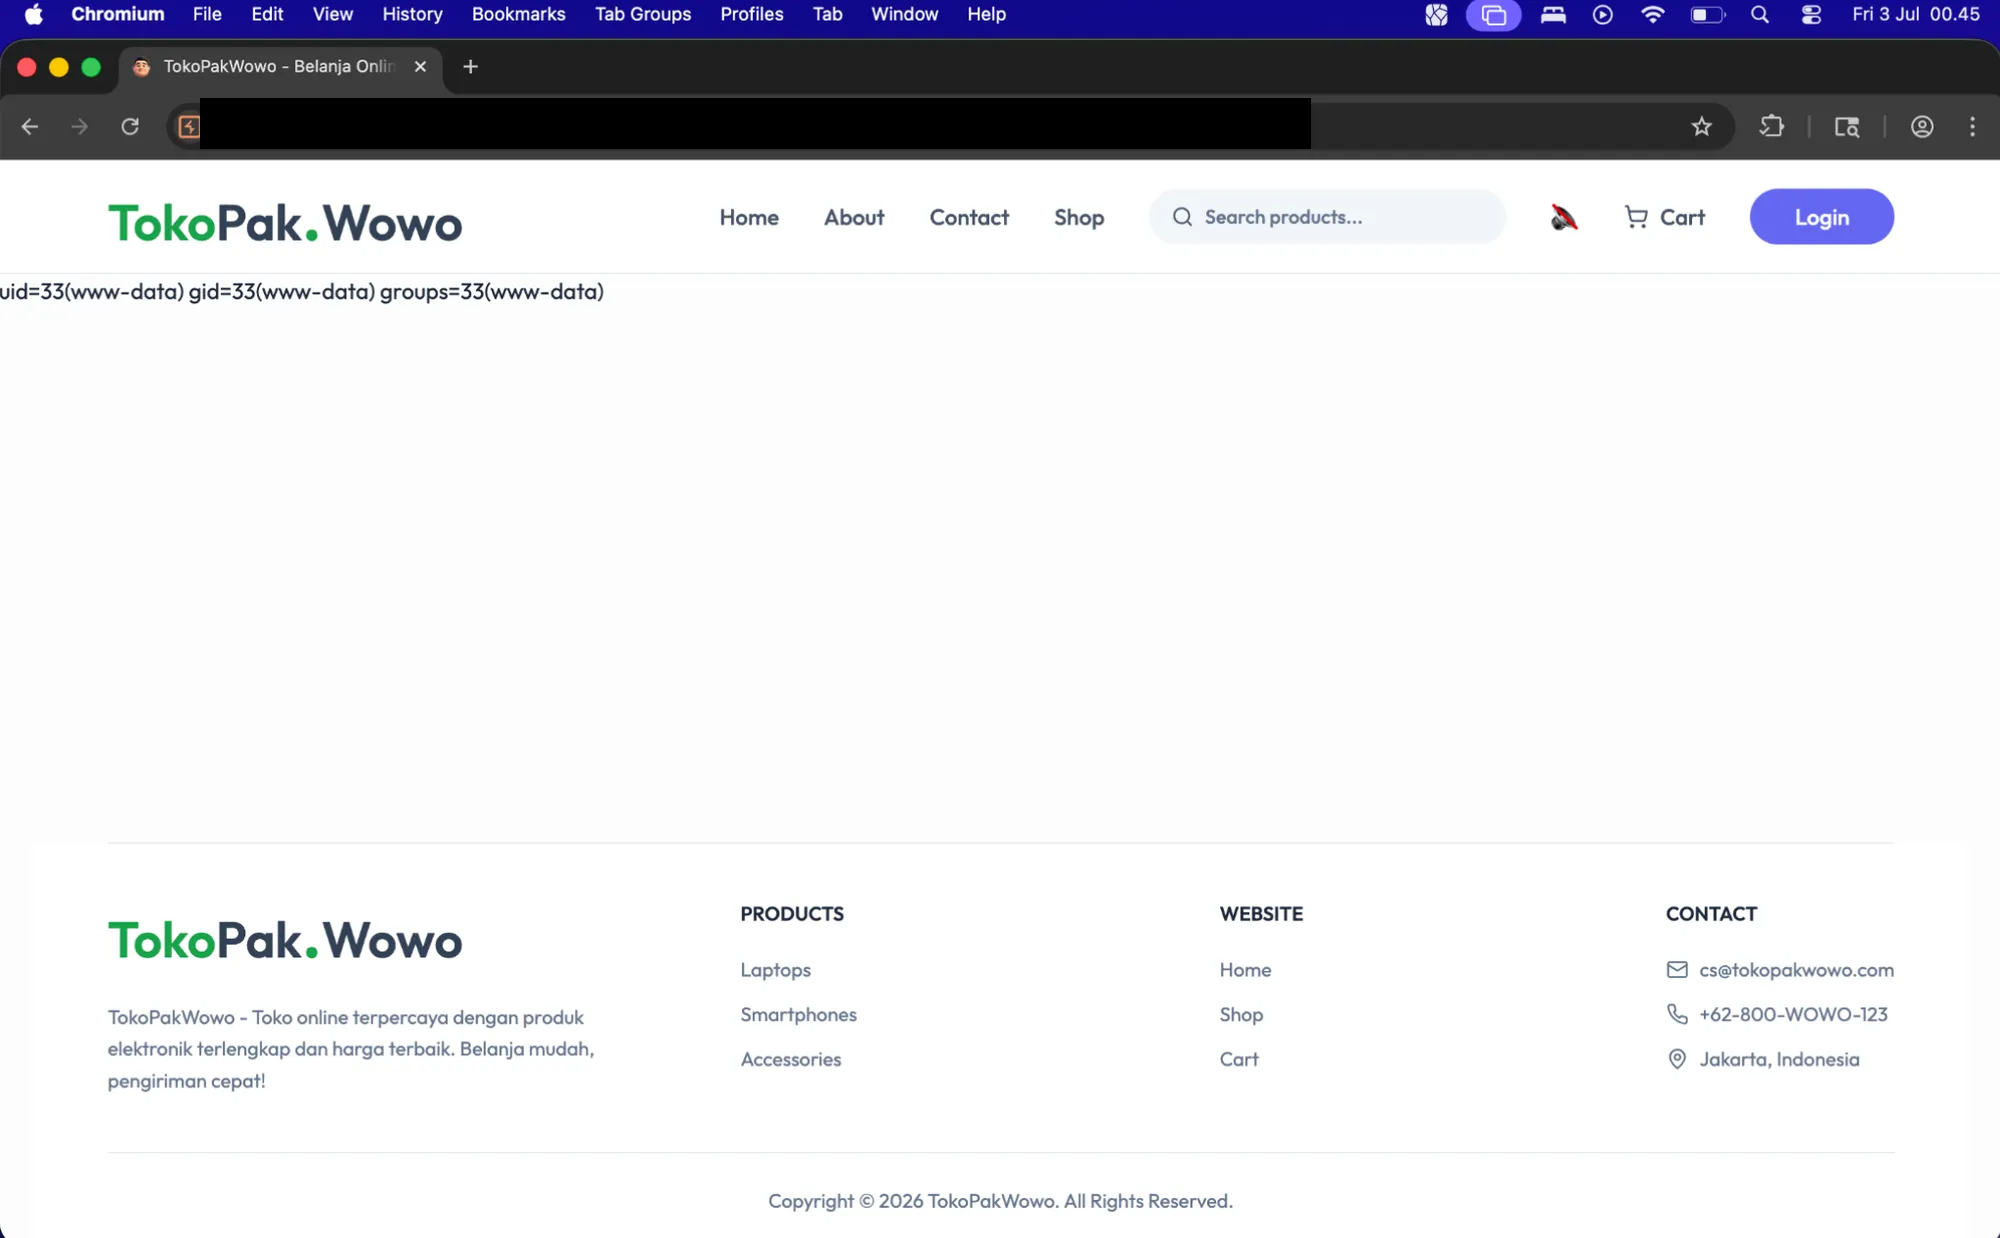Image resolution: width=2000 pixels, height=1238 pixels.
Task: Open the Profiles menu
Action: point(752,15)
